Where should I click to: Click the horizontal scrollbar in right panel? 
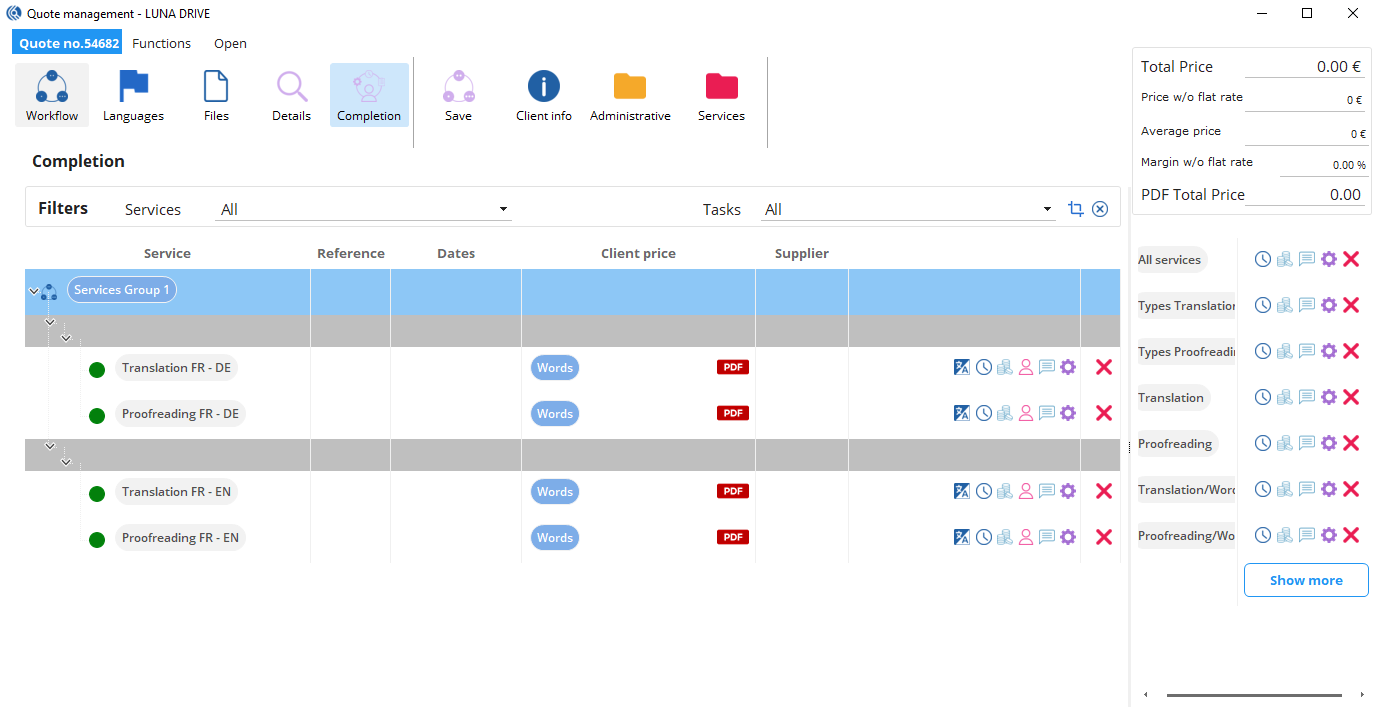pyautogui.click(x=1253, y=695)
